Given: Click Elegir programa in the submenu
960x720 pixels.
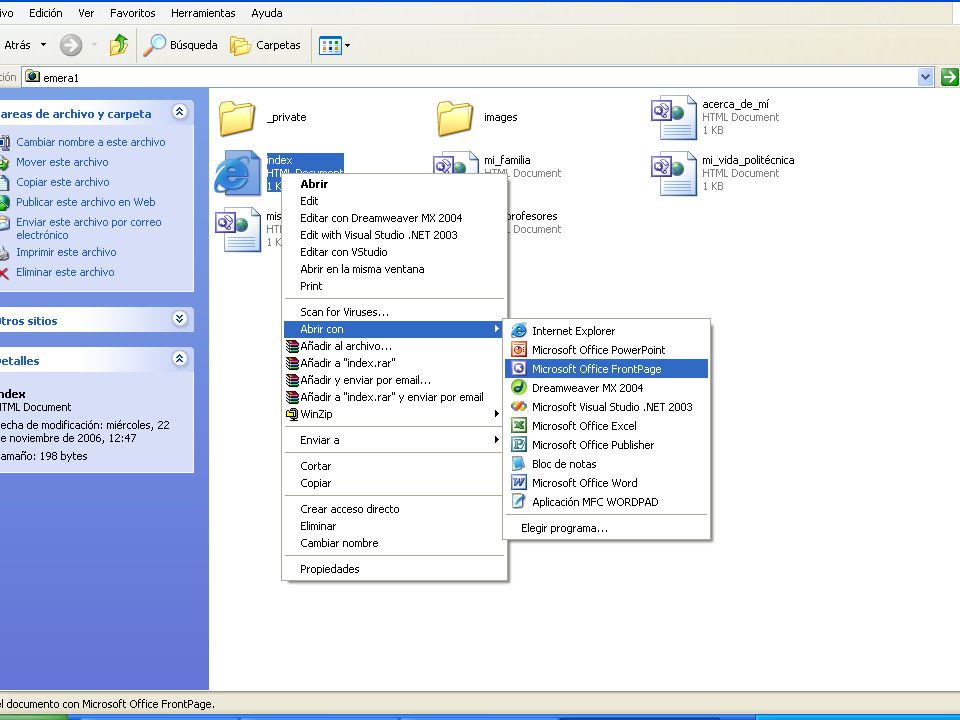Looking at the screenshot, I should click(606, 528).
